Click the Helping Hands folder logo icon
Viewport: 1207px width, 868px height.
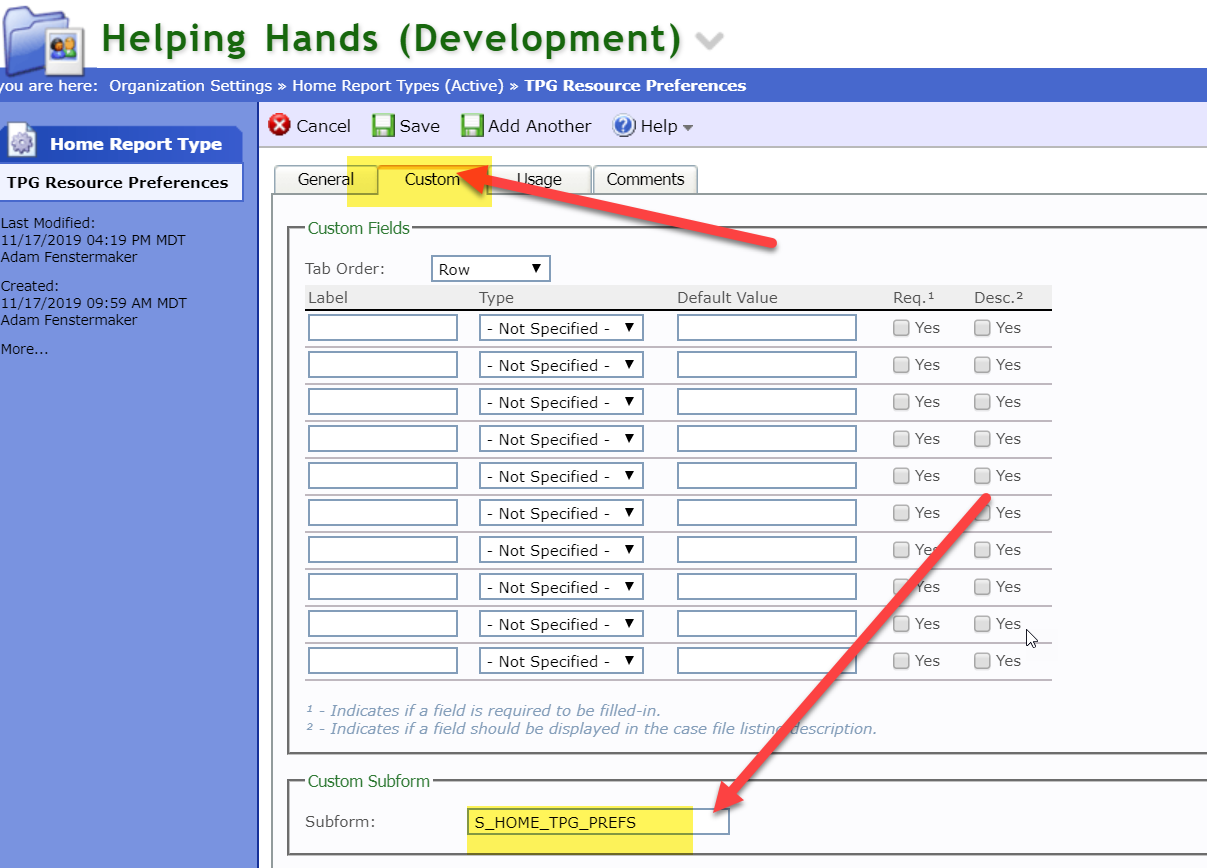click(x=45, y=40)
